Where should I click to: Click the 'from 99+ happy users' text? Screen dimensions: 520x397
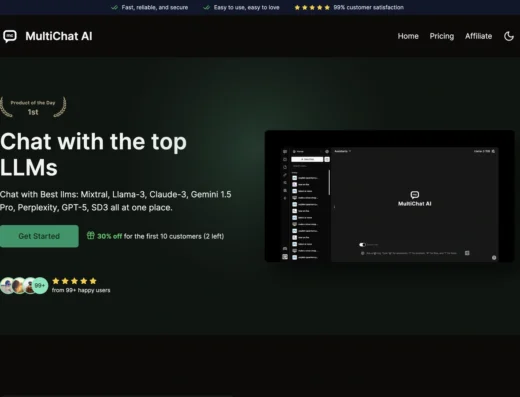81,290
